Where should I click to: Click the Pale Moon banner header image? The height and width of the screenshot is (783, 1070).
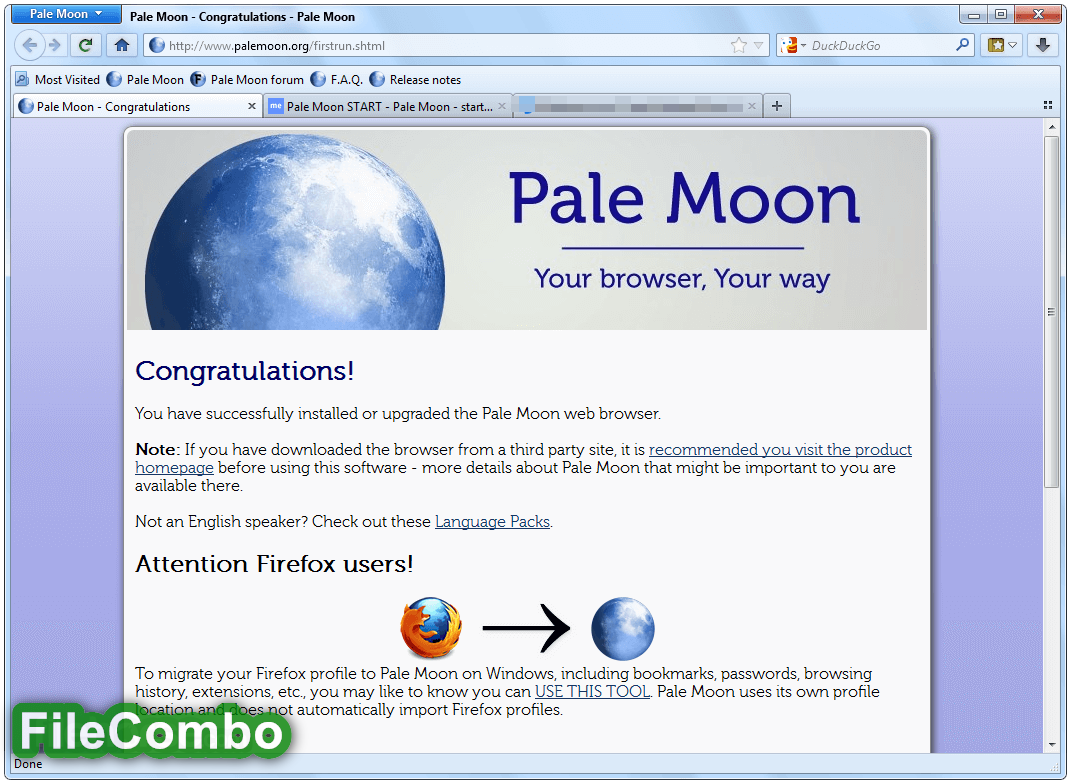[x=527, y=230]
